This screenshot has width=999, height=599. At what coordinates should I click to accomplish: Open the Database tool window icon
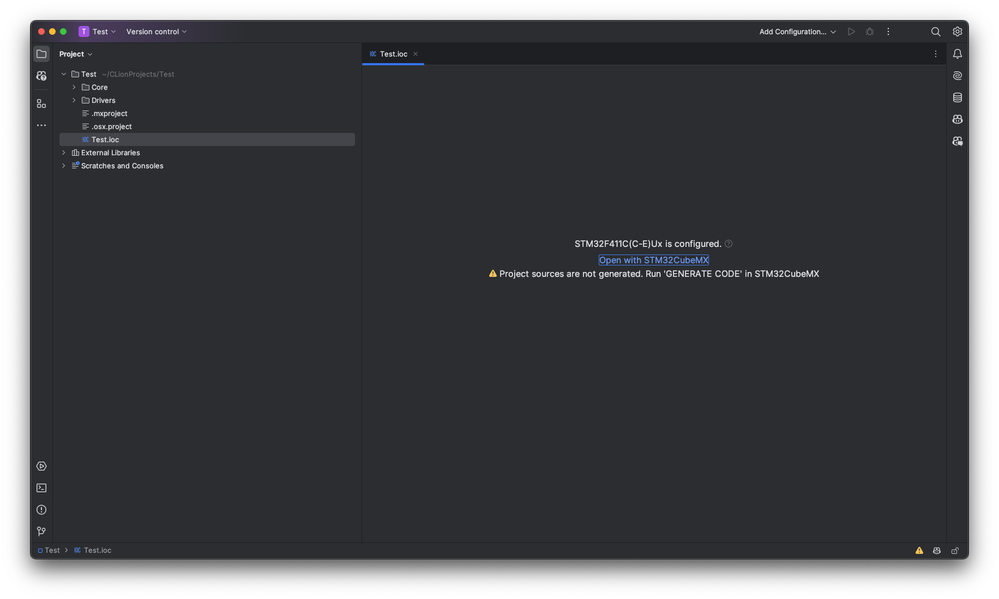957,97
